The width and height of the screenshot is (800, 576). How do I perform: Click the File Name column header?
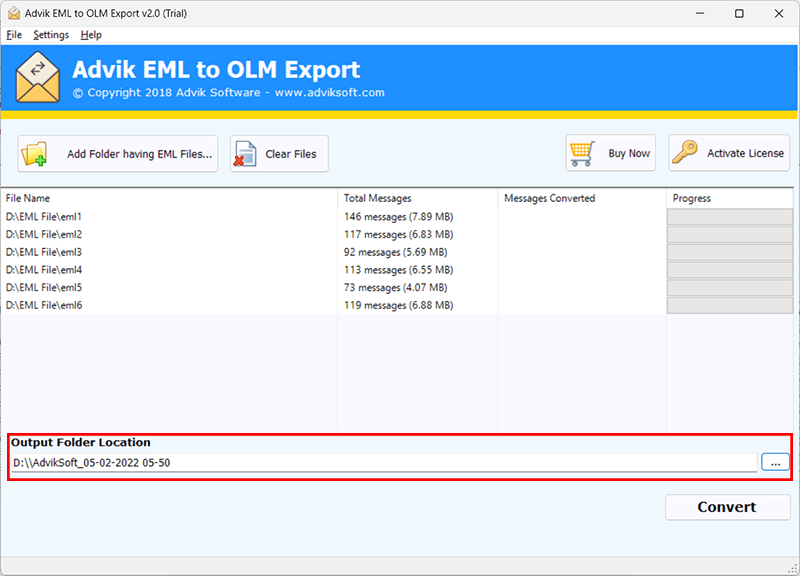coord(169,198)
